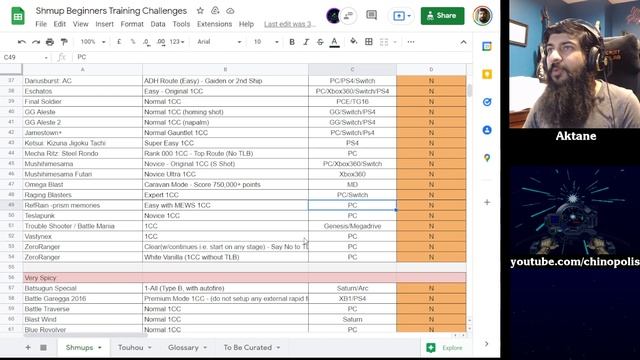640x360 pixels.
Task: Open the File menu
Action: coord(41,24)
